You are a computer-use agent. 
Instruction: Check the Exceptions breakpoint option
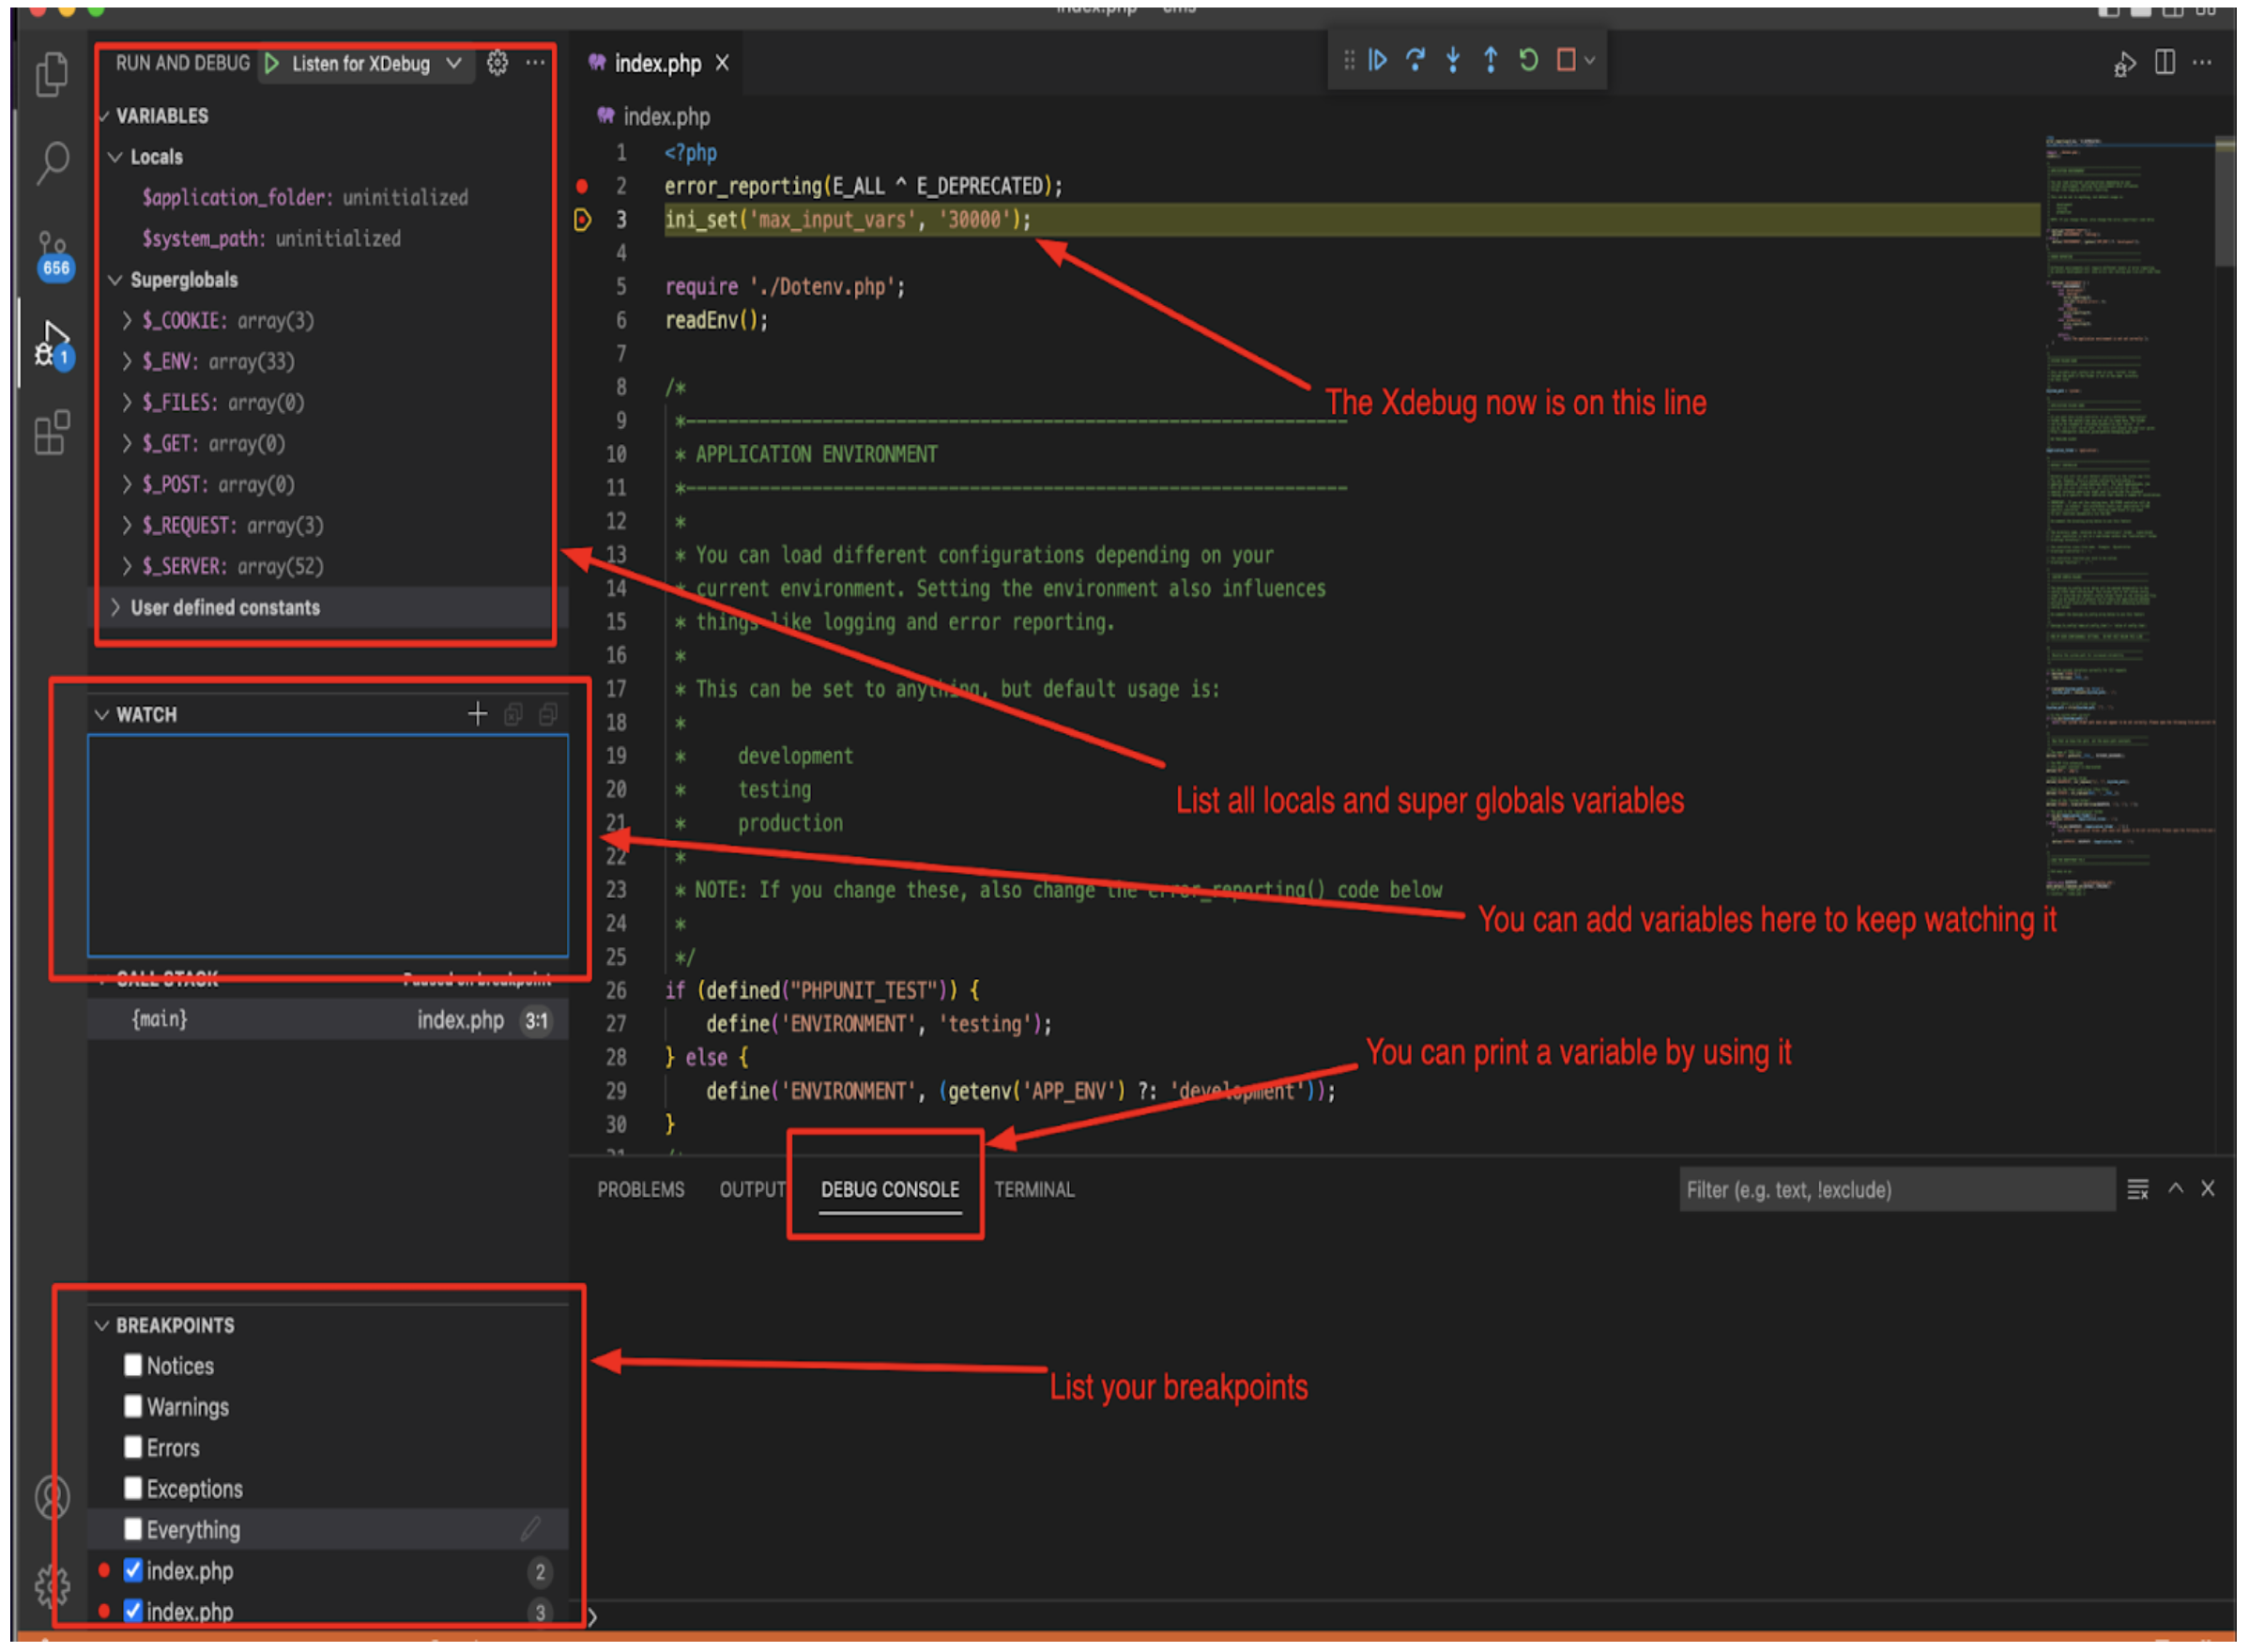[133, 1488]
